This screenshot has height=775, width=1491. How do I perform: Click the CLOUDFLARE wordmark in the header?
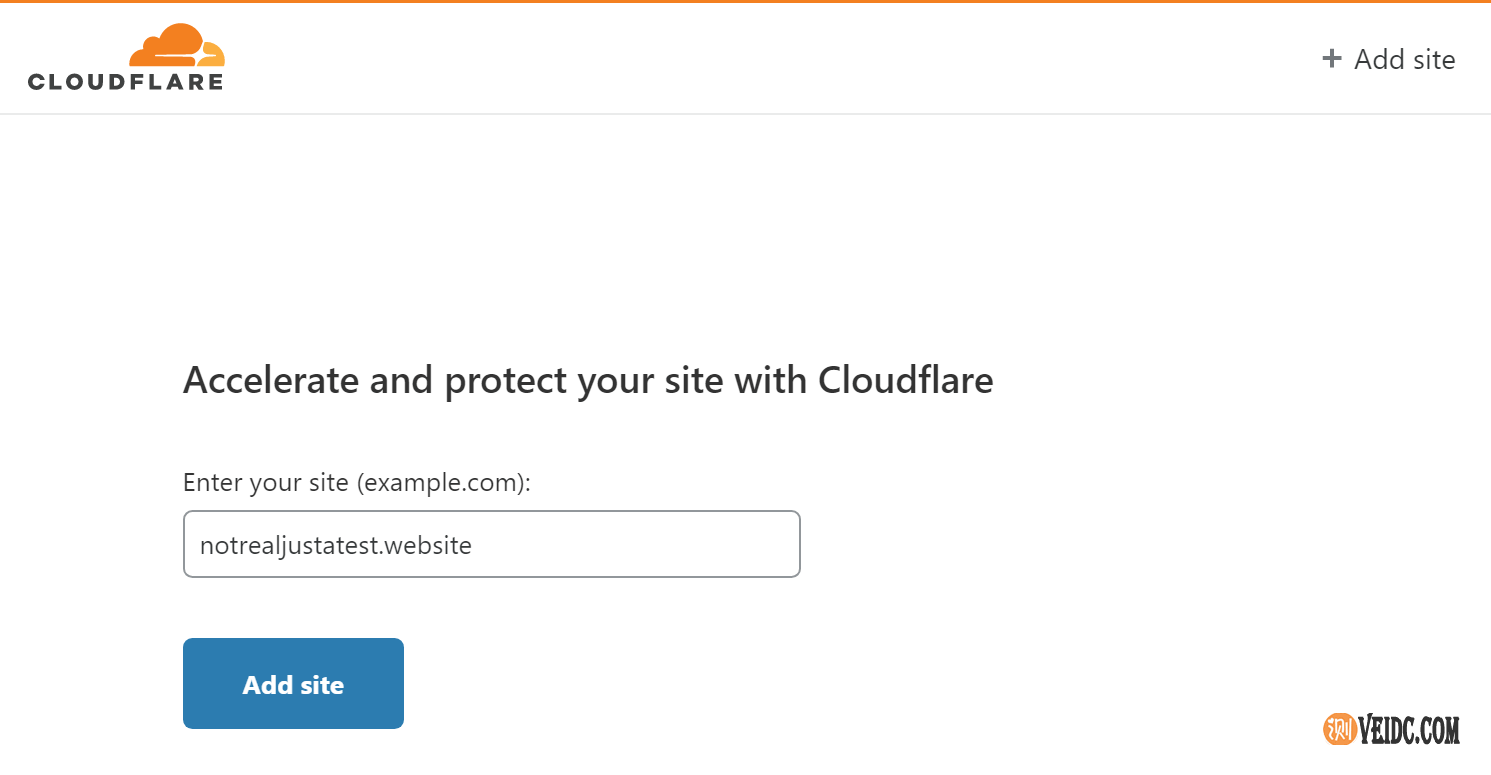coord(126,83)
